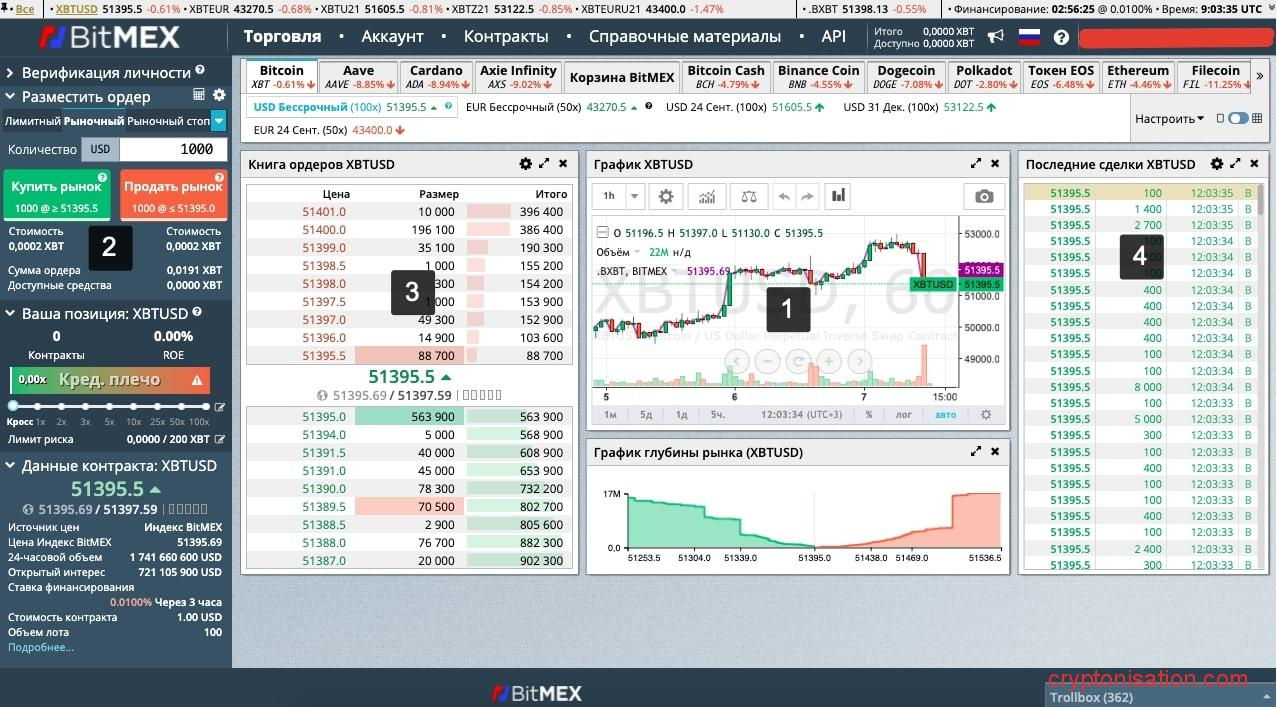
Task: Click the Продать рынок button
Action: pyautogui.click(x=174, y=196)
